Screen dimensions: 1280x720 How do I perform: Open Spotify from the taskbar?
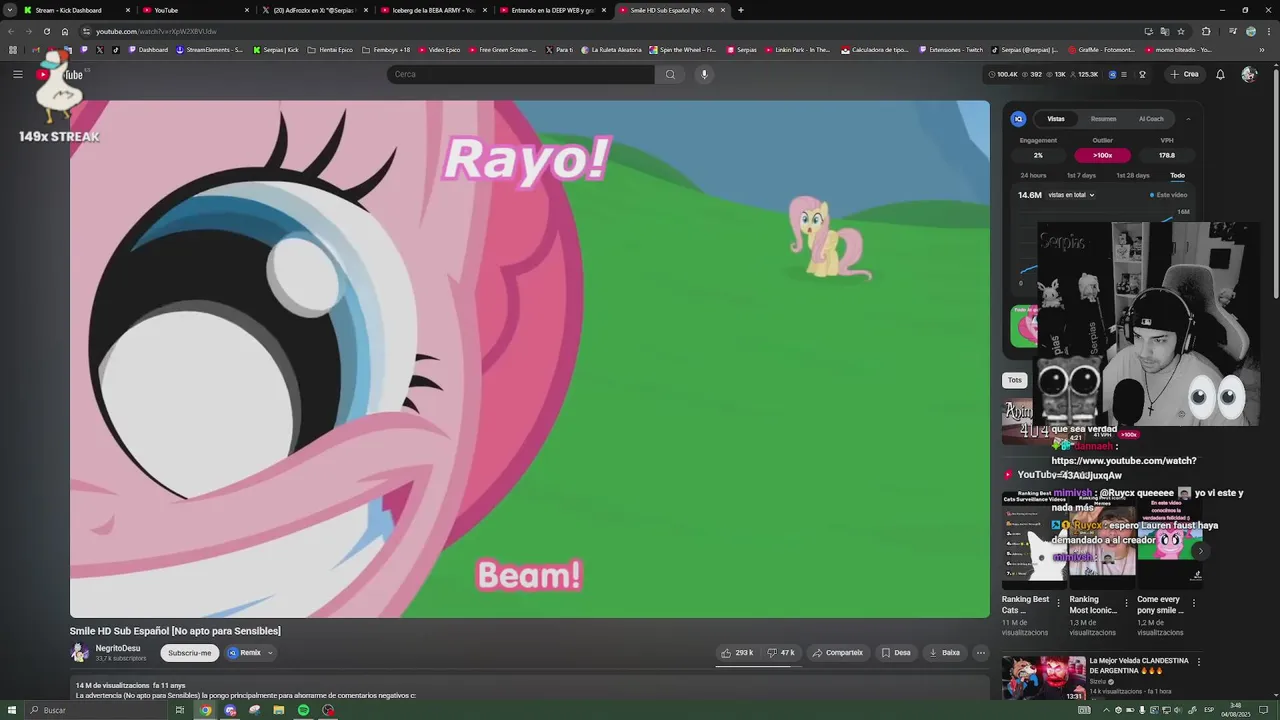click(303, 710)
